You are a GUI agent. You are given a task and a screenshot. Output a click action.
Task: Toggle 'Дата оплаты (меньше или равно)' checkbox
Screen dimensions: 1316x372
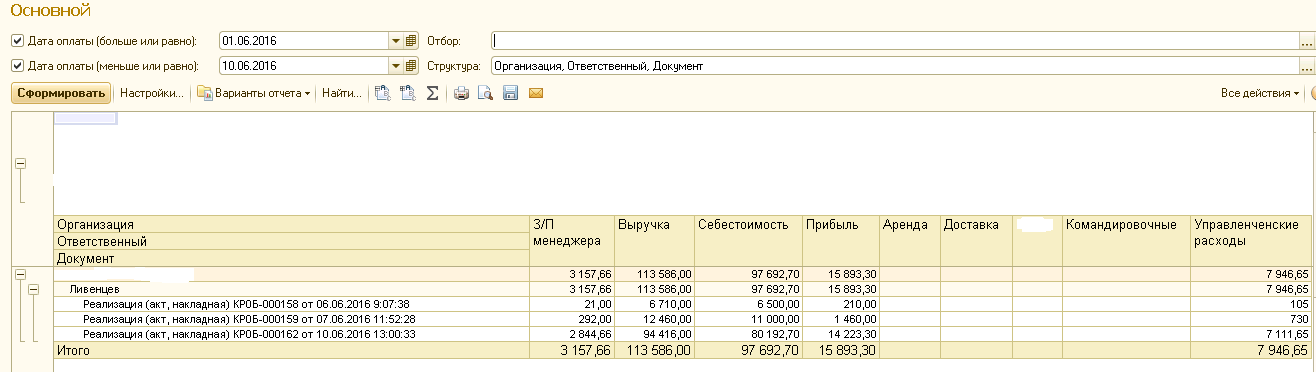point(16,66)
